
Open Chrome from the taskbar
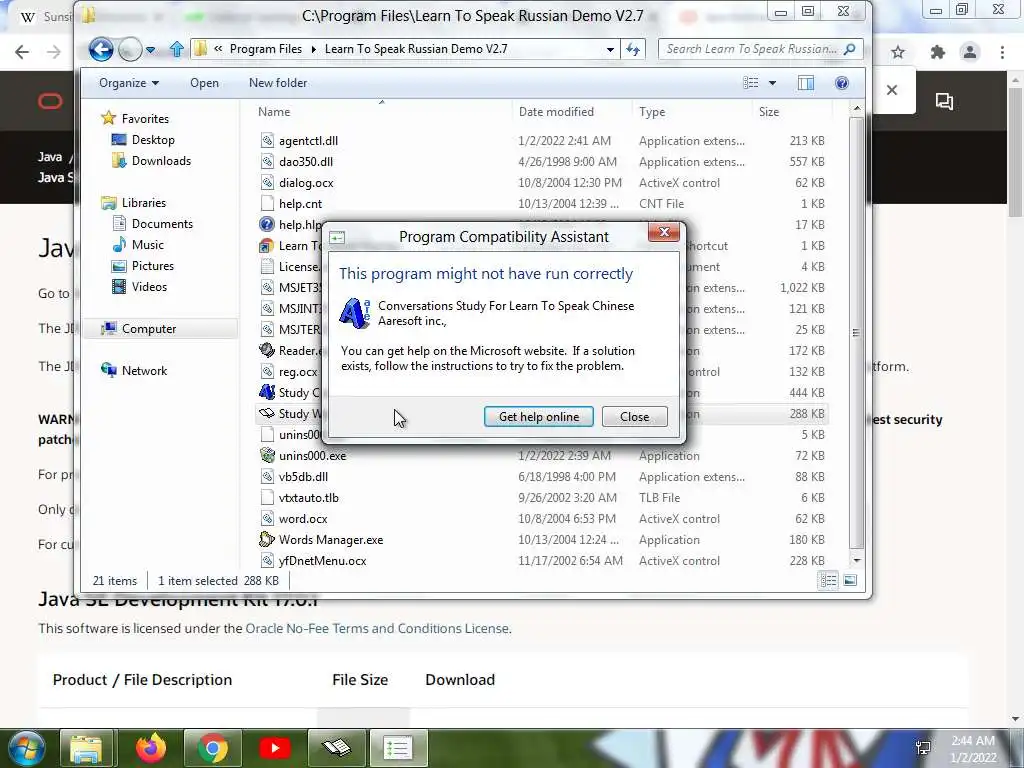point(213,748)
